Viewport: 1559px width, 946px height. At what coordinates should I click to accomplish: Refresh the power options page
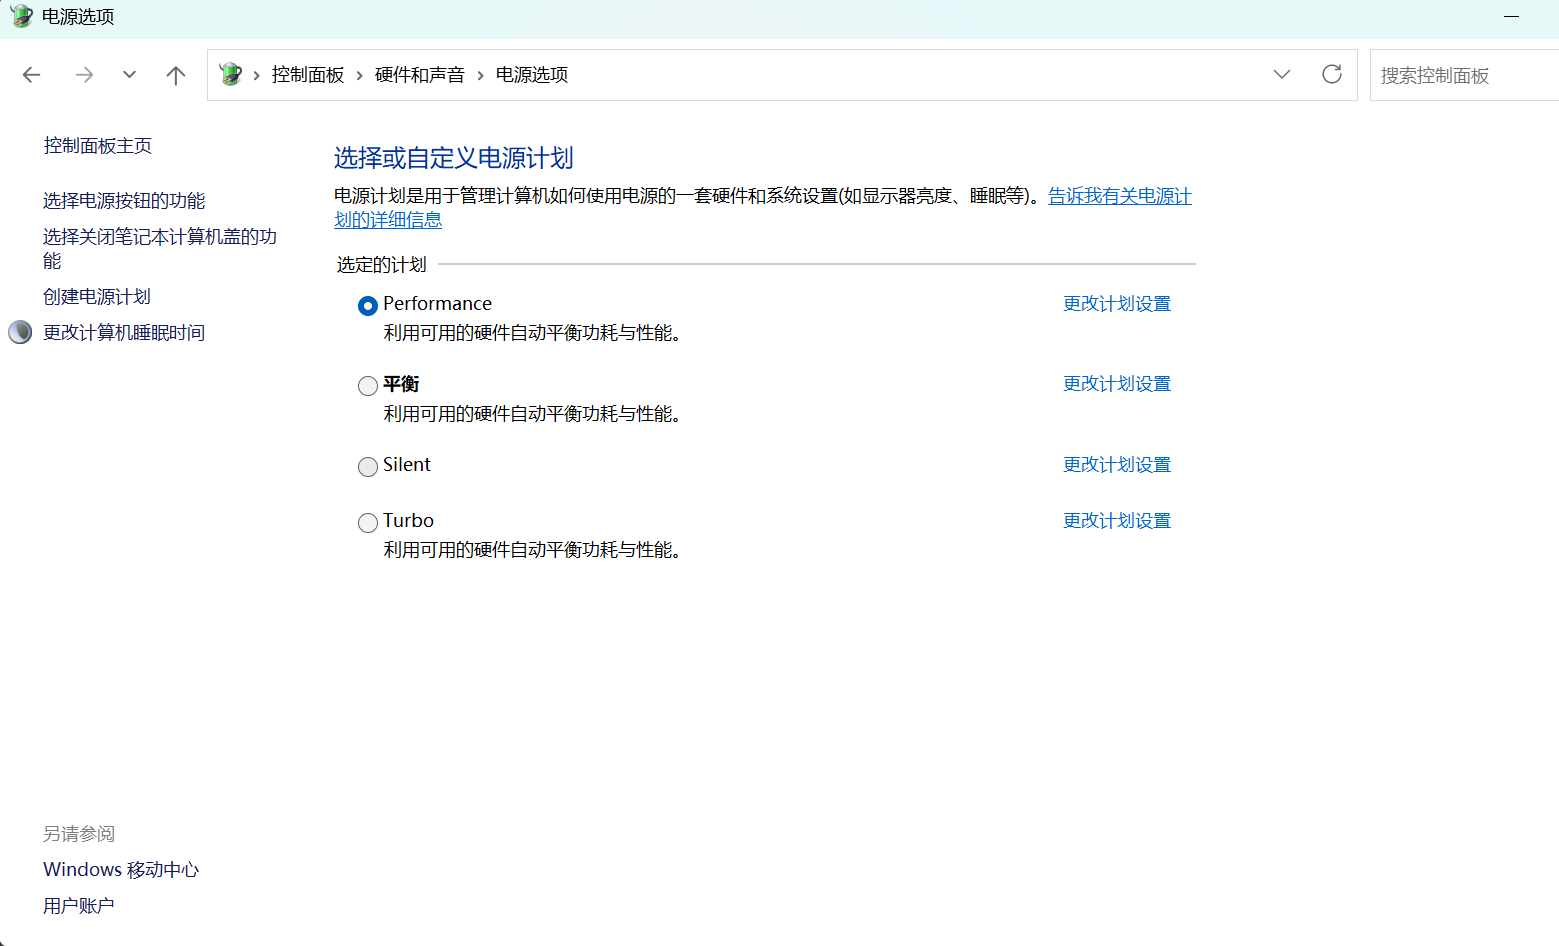pyautogui.click(x=1332, y=74)
